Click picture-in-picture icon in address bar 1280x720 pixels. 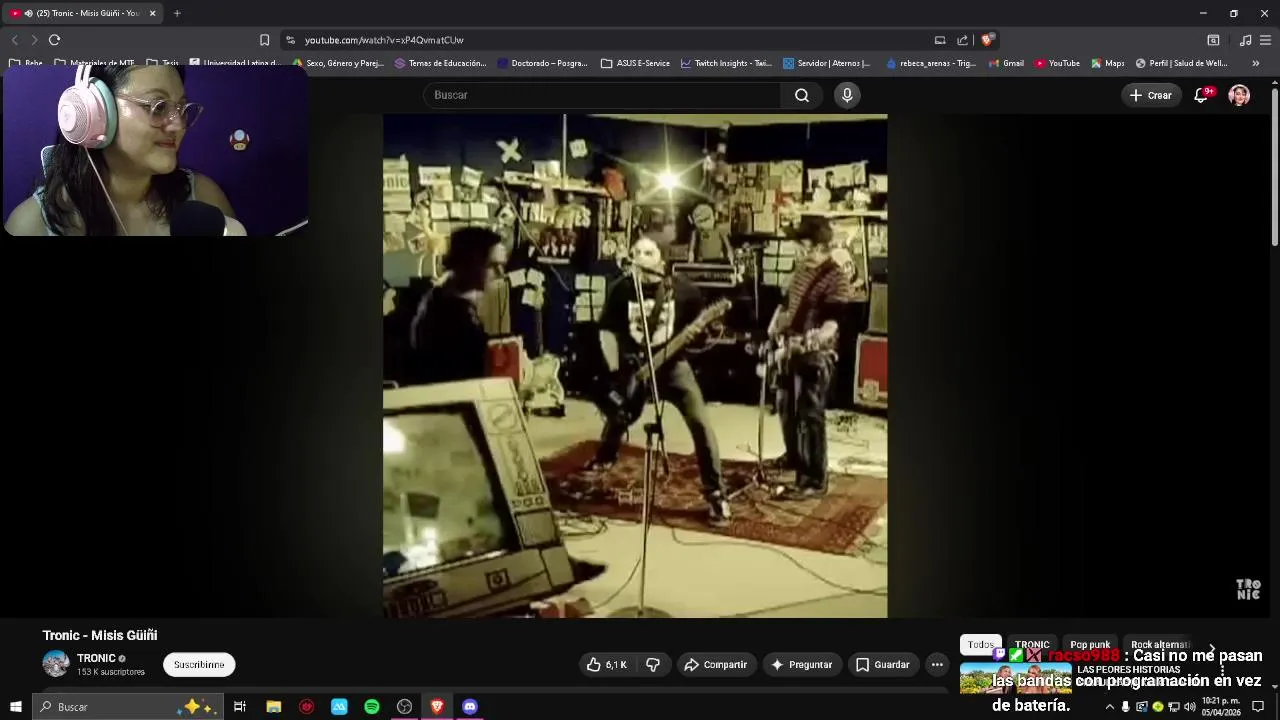[x=940, y=40]
